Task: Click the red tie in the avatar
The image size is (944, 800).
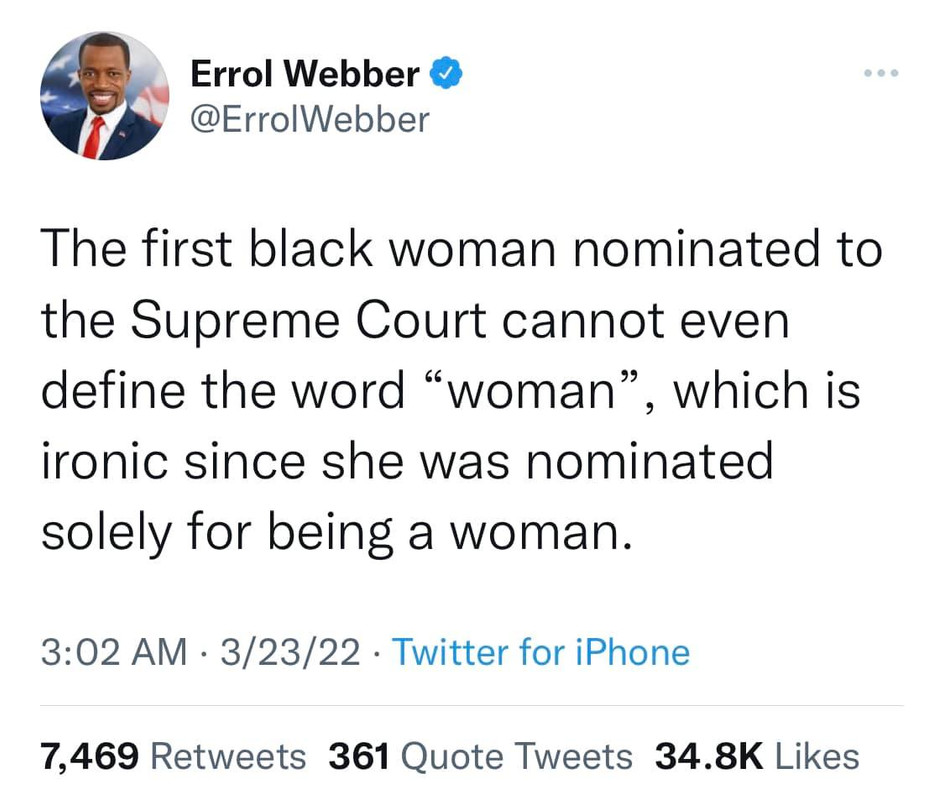Action: [94, 138]
